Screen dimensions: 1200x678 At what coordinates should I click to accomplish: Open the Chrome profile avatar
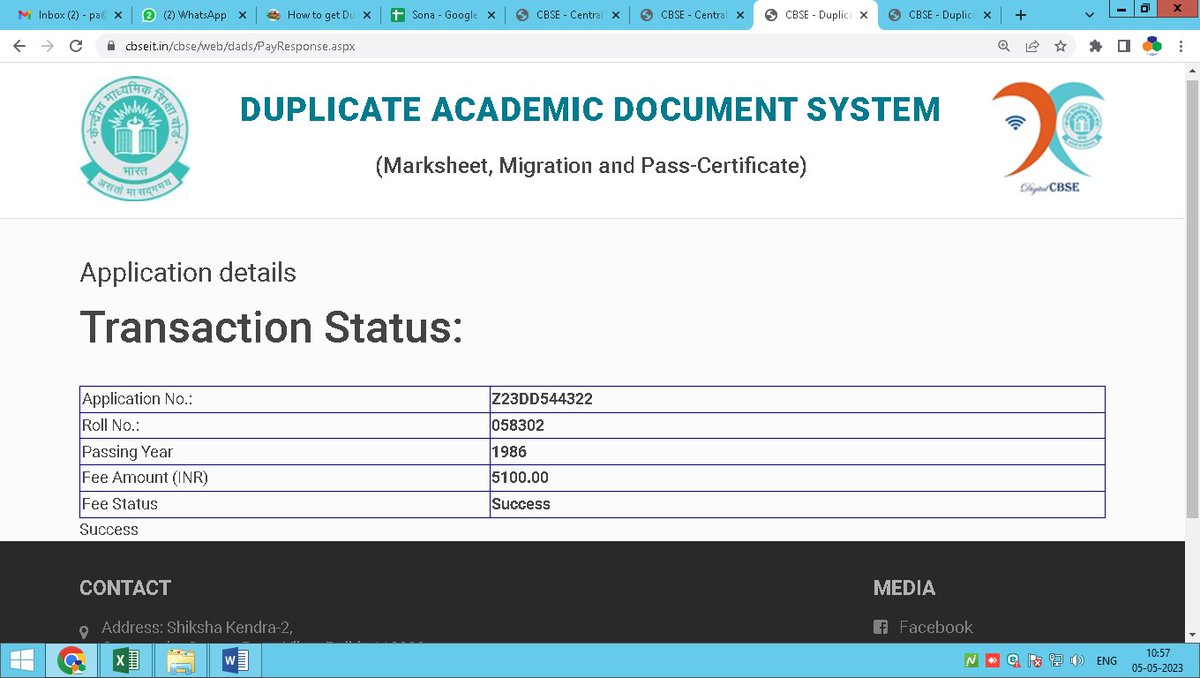(x=1152, y=46)
